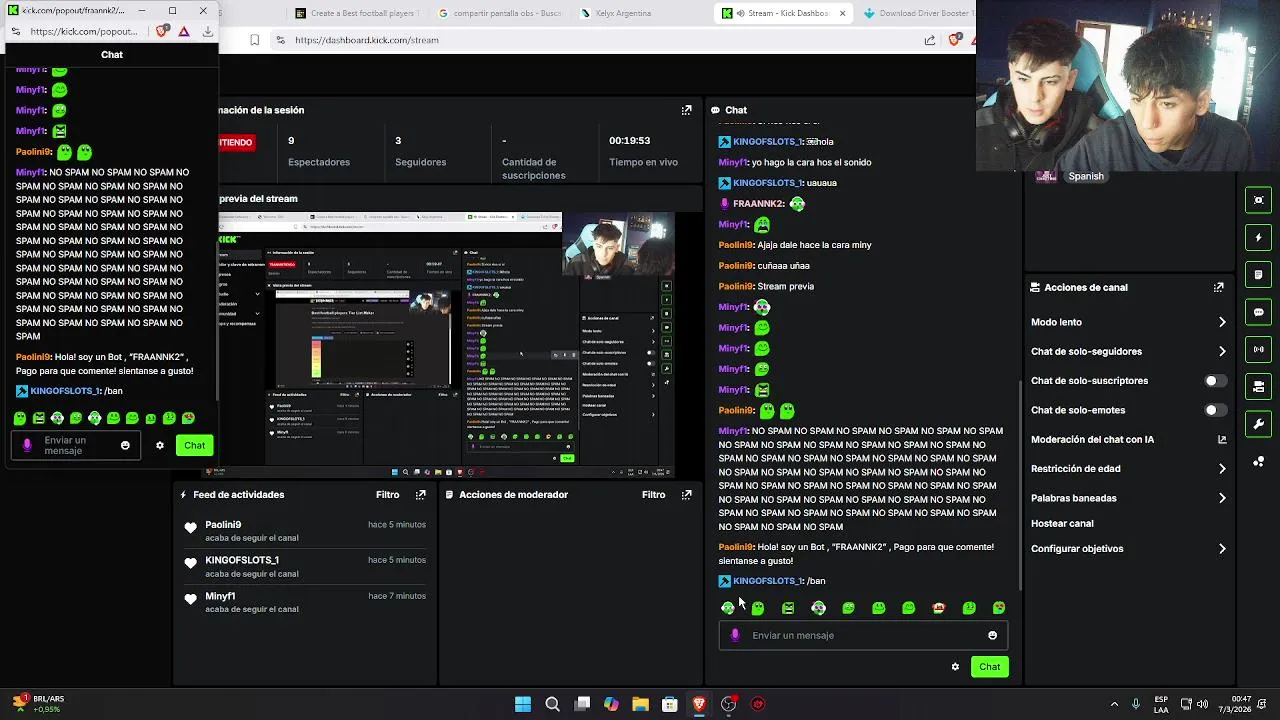The width and height of the screenshot is (1280, 720).
Task: Open Paolini9 entry in activity feed
Action: pos(304,531)
